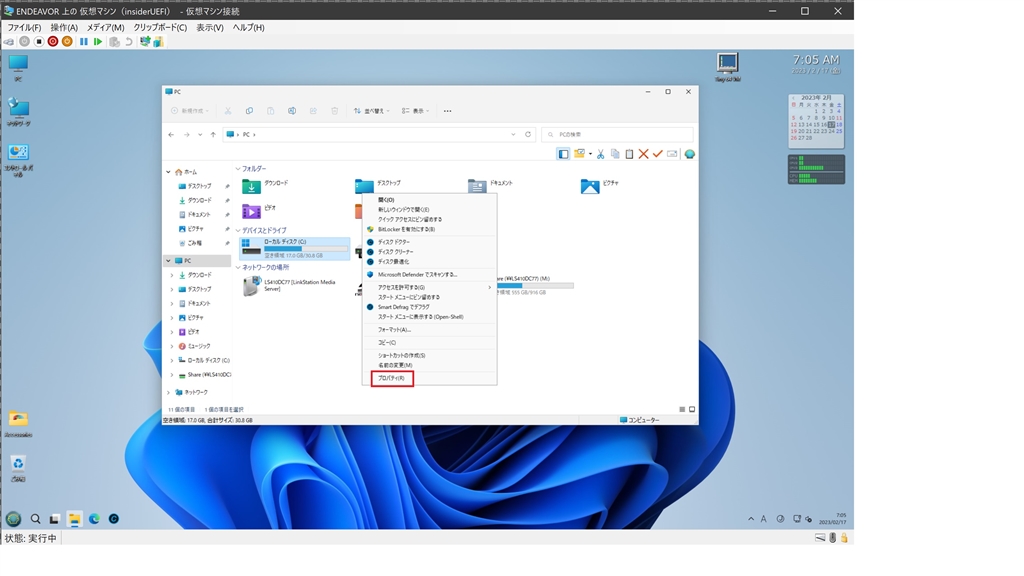
Task: Click the Open-Shell orange checkmark Properties icon
Action: 658,154
